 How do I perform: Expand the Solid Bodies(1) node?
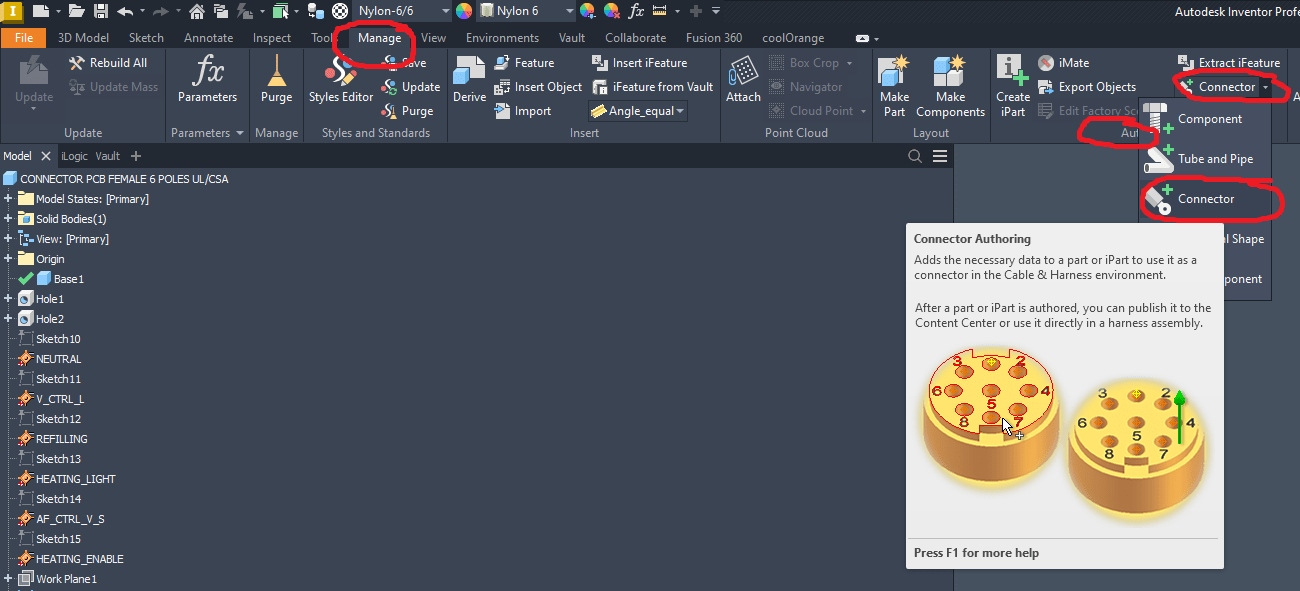click(x=8, y=219)
